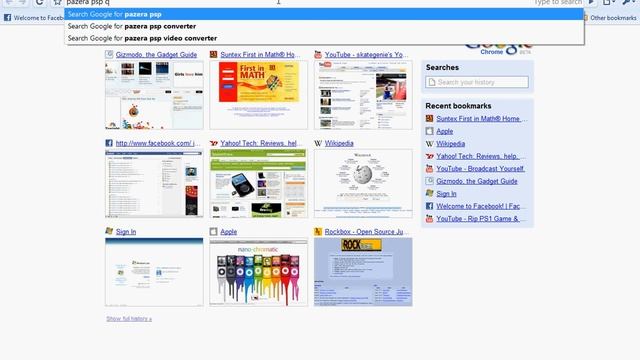Click Yahoo icon in Recent bookmarks
Image resolution: width=640 pixels, height=360 pixels.
(429, 156)
